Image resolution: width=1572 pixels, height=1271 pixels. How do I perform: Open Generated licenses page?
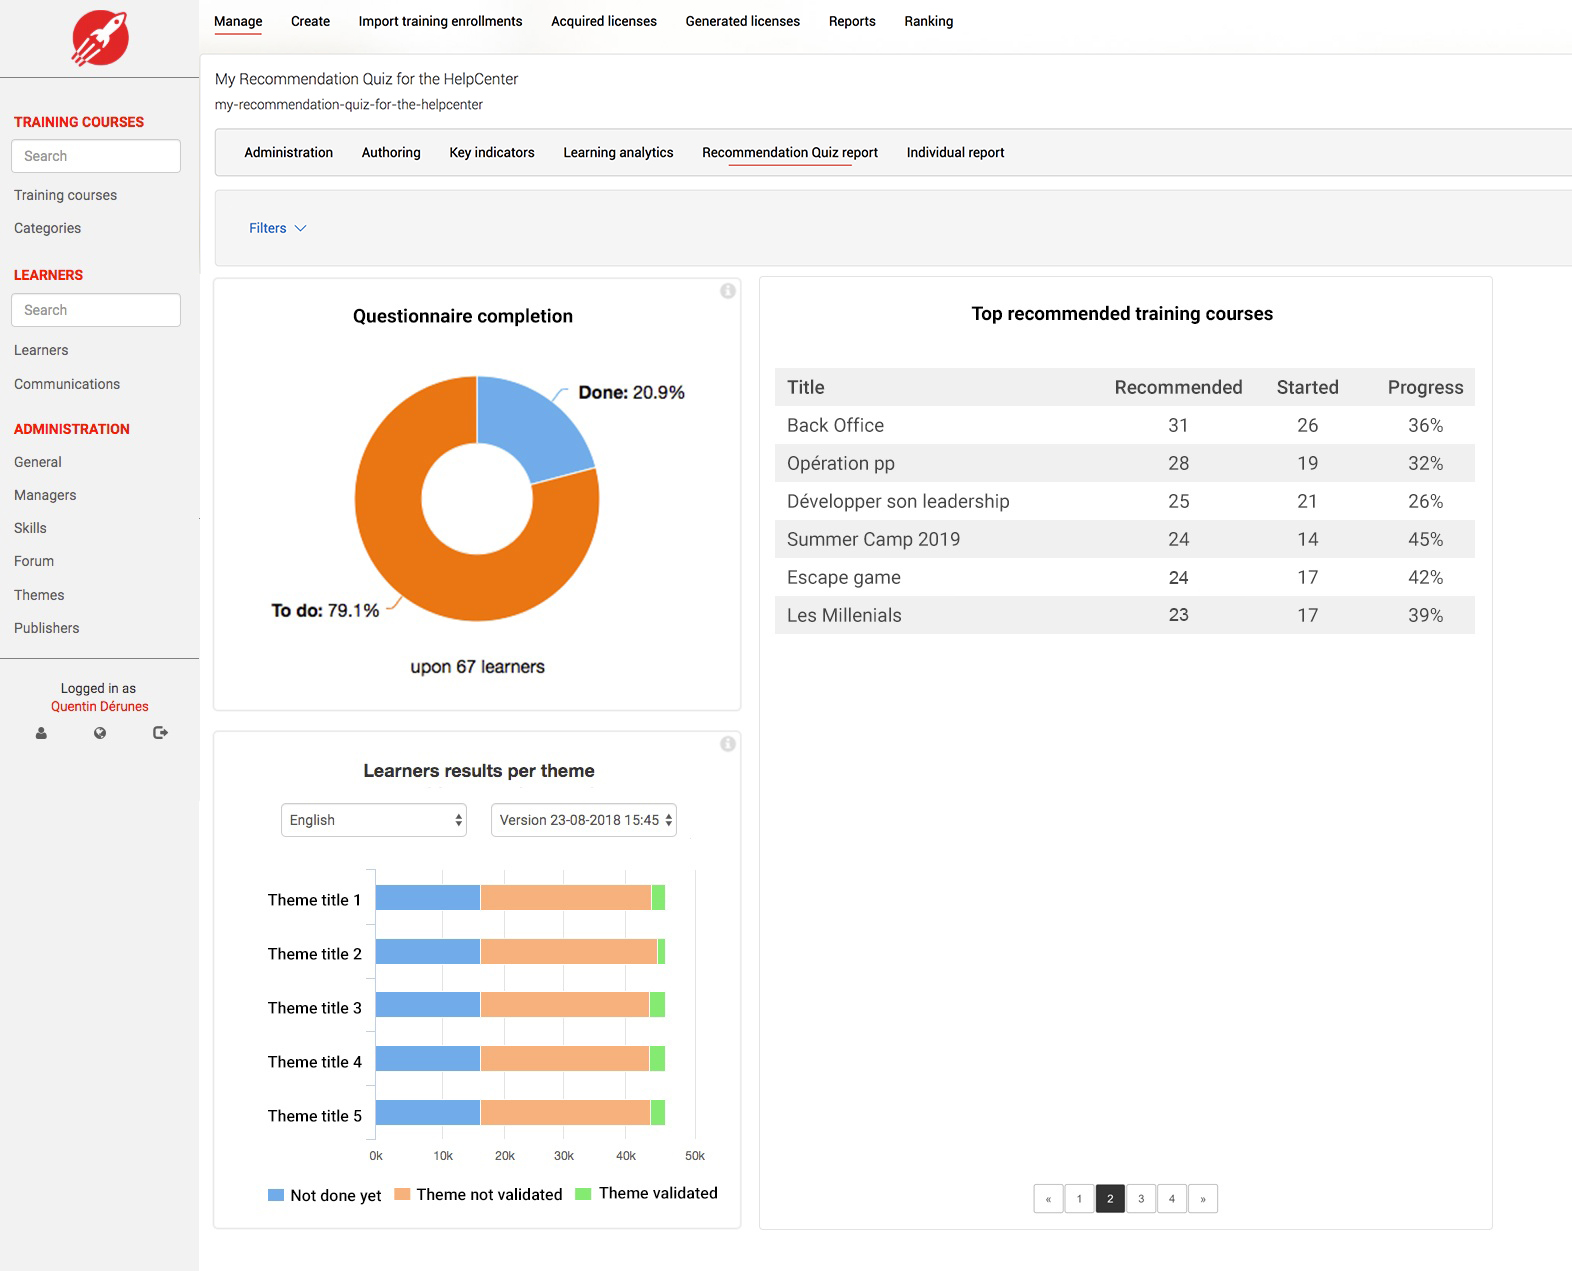pos(743,21)
